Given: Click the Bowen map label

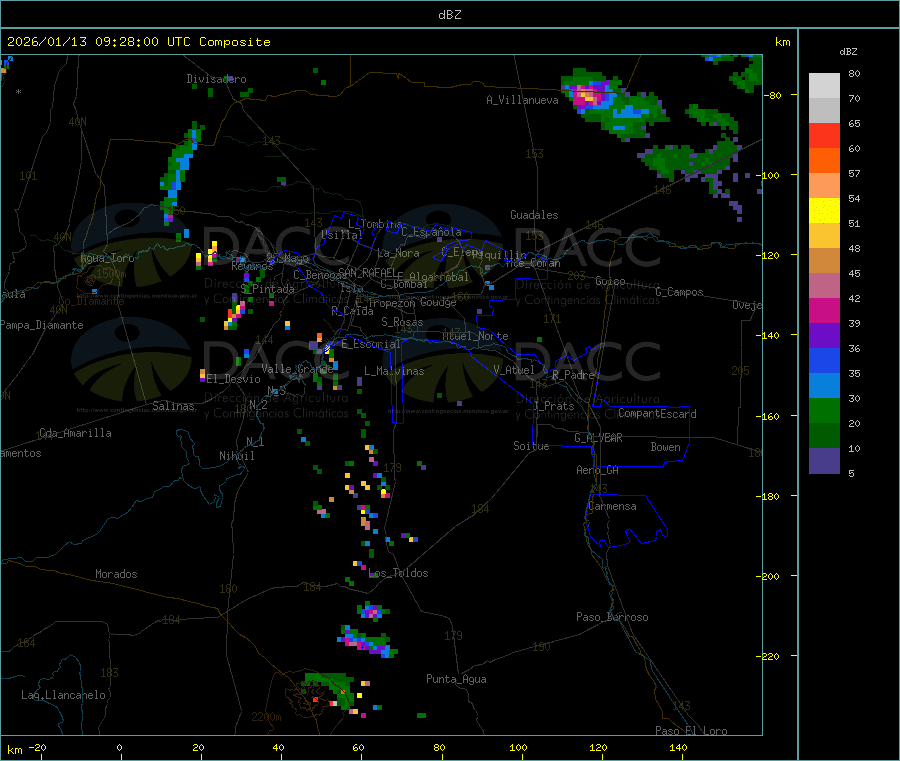Looking at the screenshot, I should coord(665,447).
